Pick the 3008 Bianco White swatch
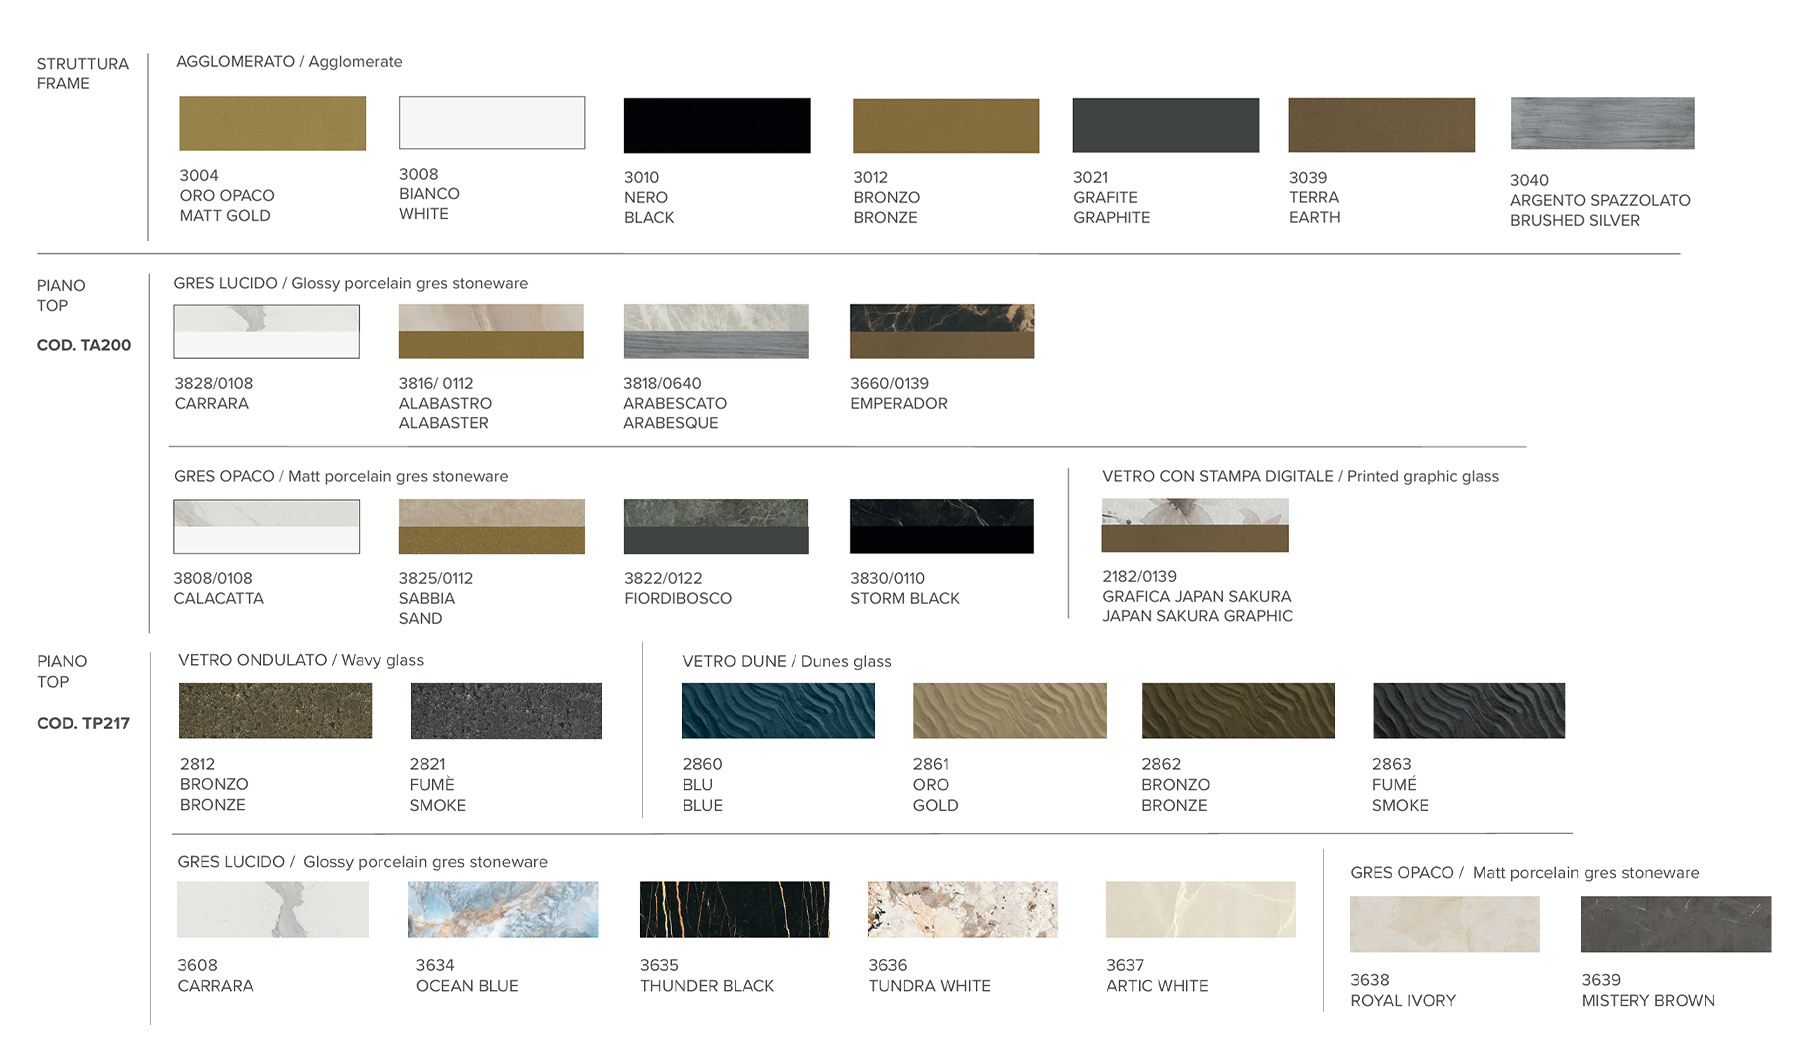This screenshot has height=1050, width=1800. (x=491, y=123)
